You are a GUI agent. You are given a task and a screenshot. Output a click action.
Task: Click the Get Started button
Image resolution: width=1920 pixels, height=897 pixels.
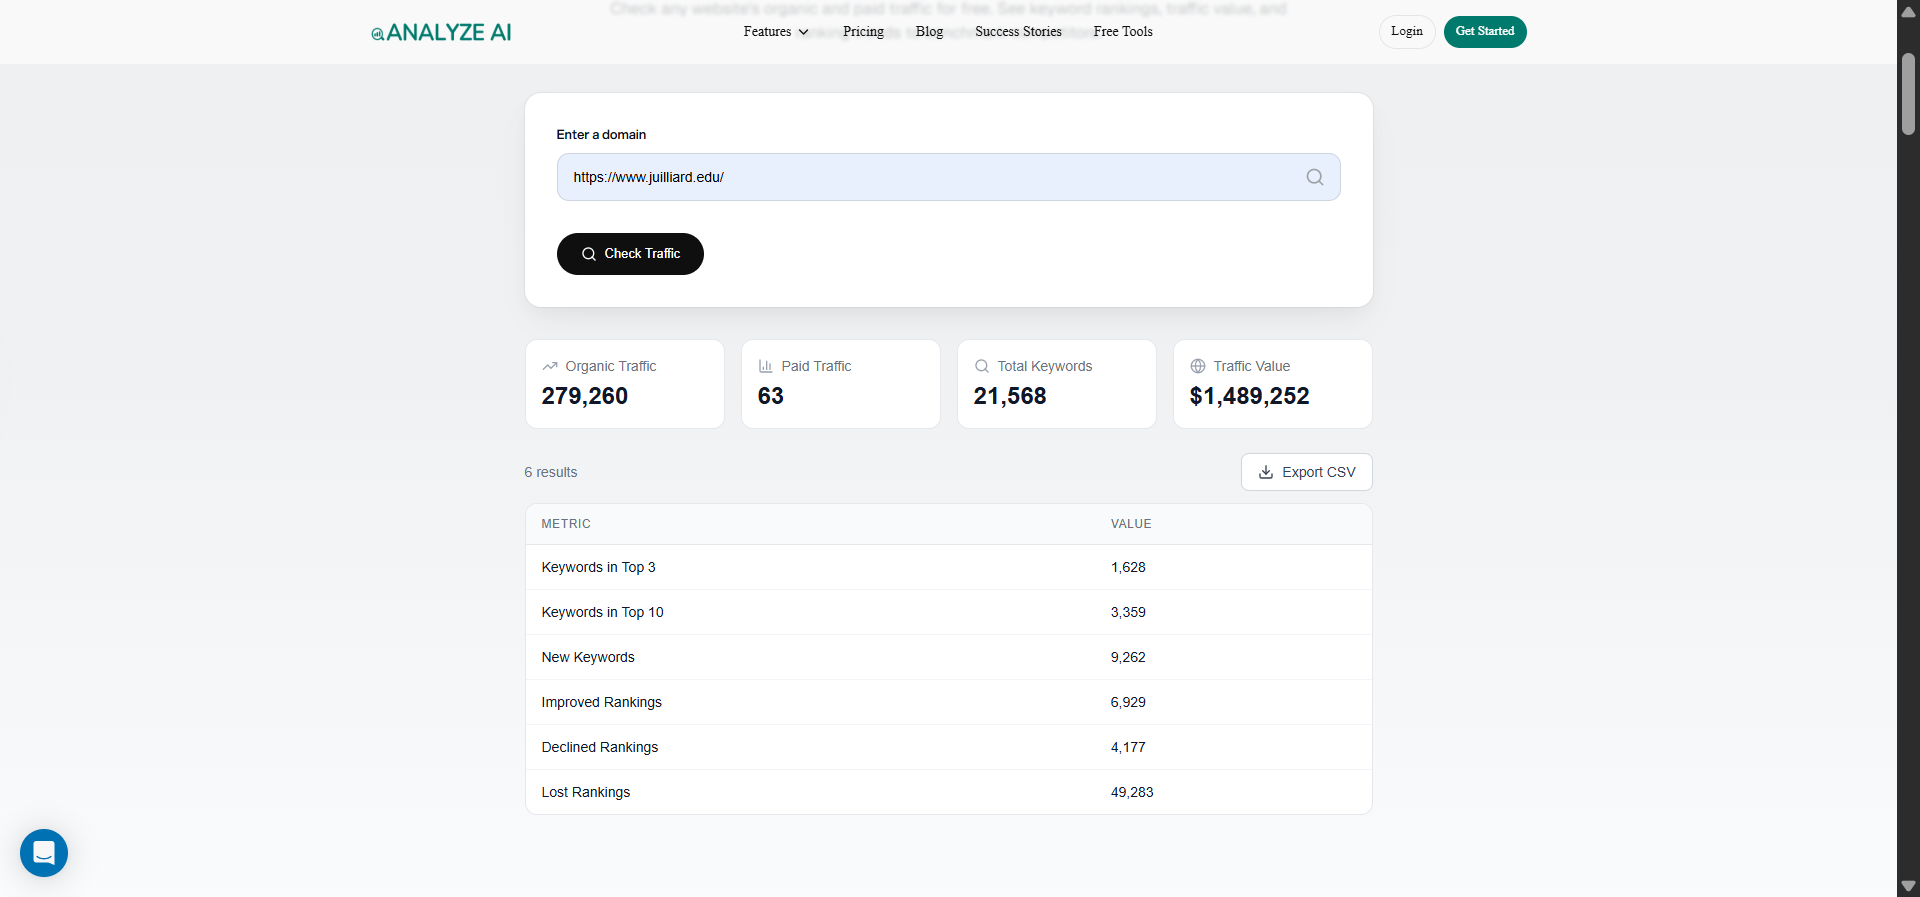pos(1485,32)
